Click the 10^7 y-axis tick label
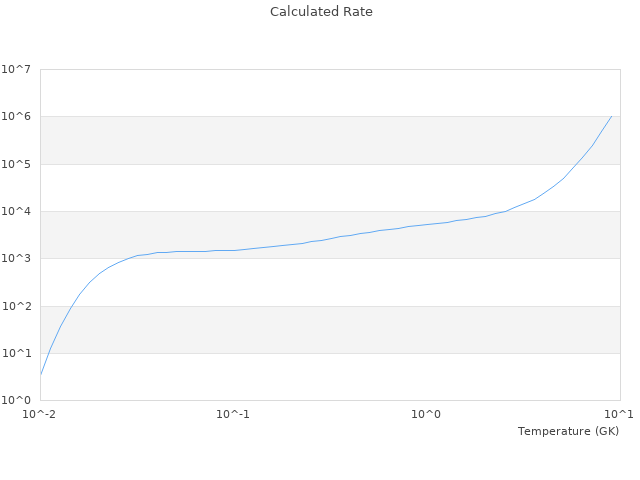Screen dimensions: 640x480 tap(16, 70)
